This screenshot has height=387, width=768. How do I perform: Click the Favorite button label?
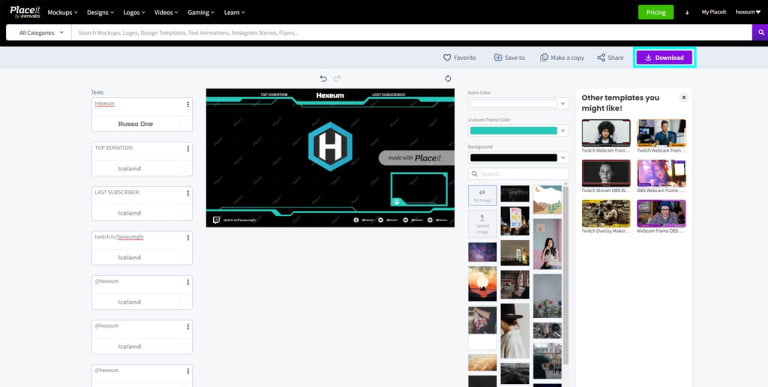tap(465, 58)
